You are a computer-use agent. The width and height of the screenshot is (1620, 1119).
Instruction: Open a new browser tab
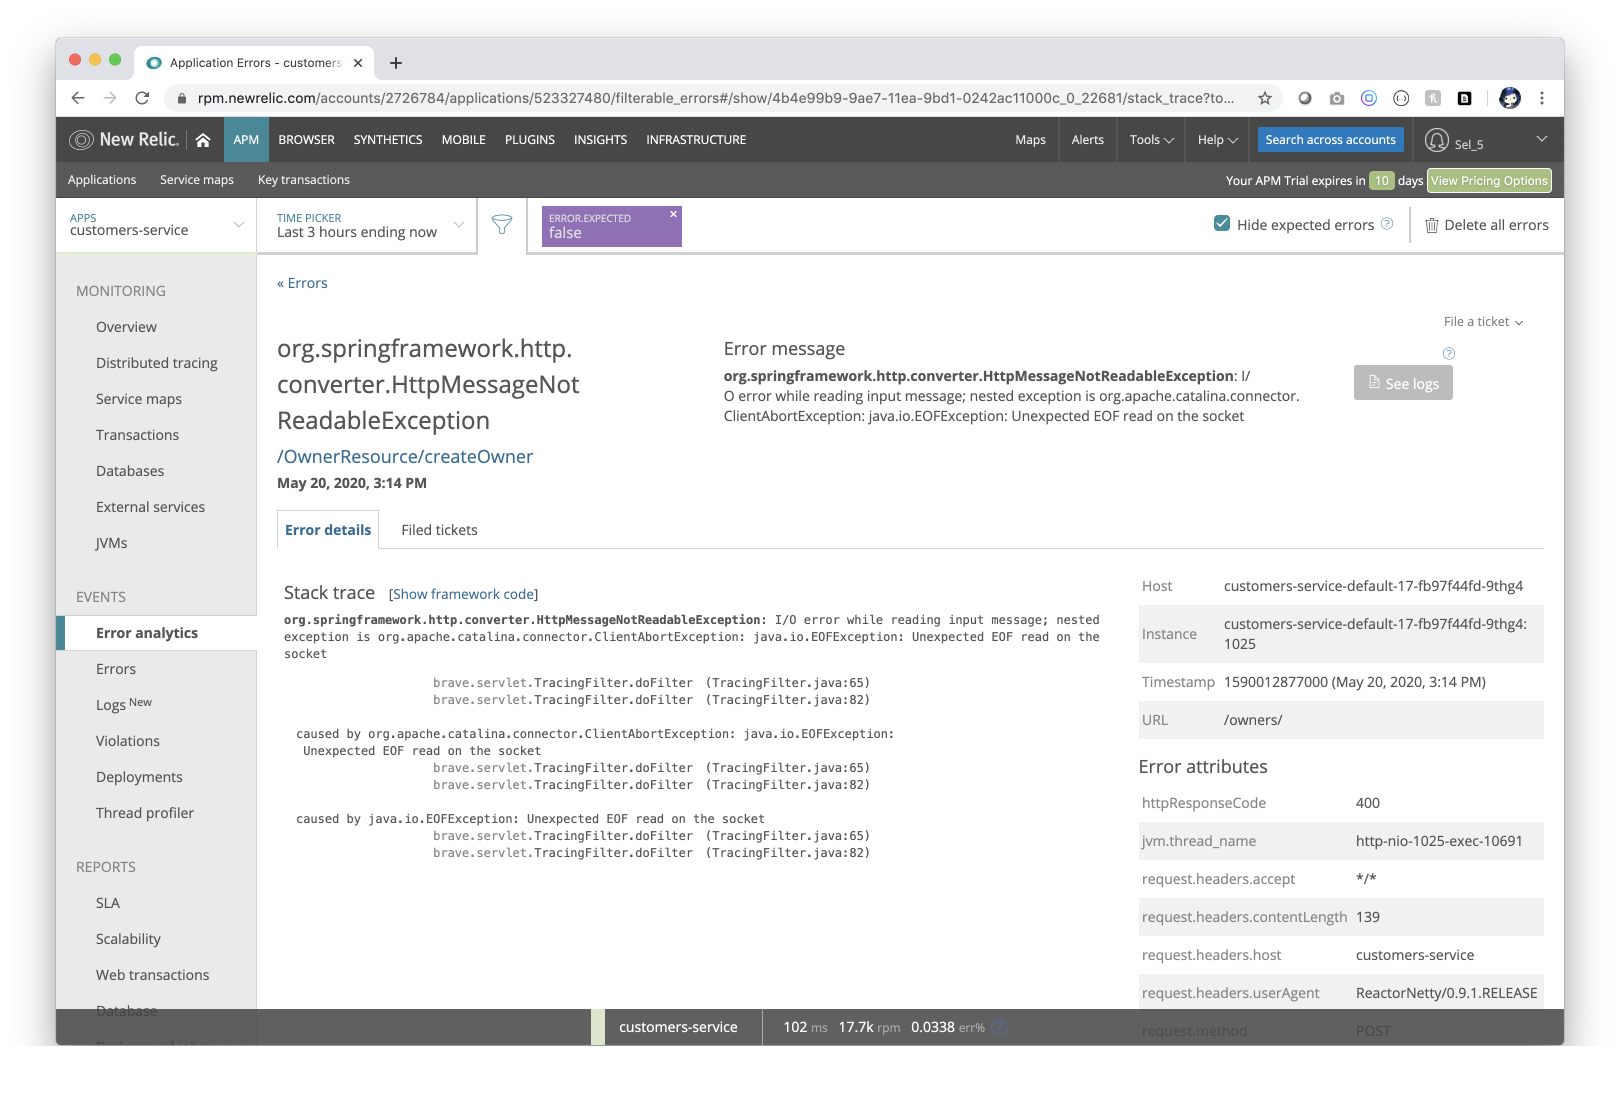pyautogui.click(x=396, y=63)
